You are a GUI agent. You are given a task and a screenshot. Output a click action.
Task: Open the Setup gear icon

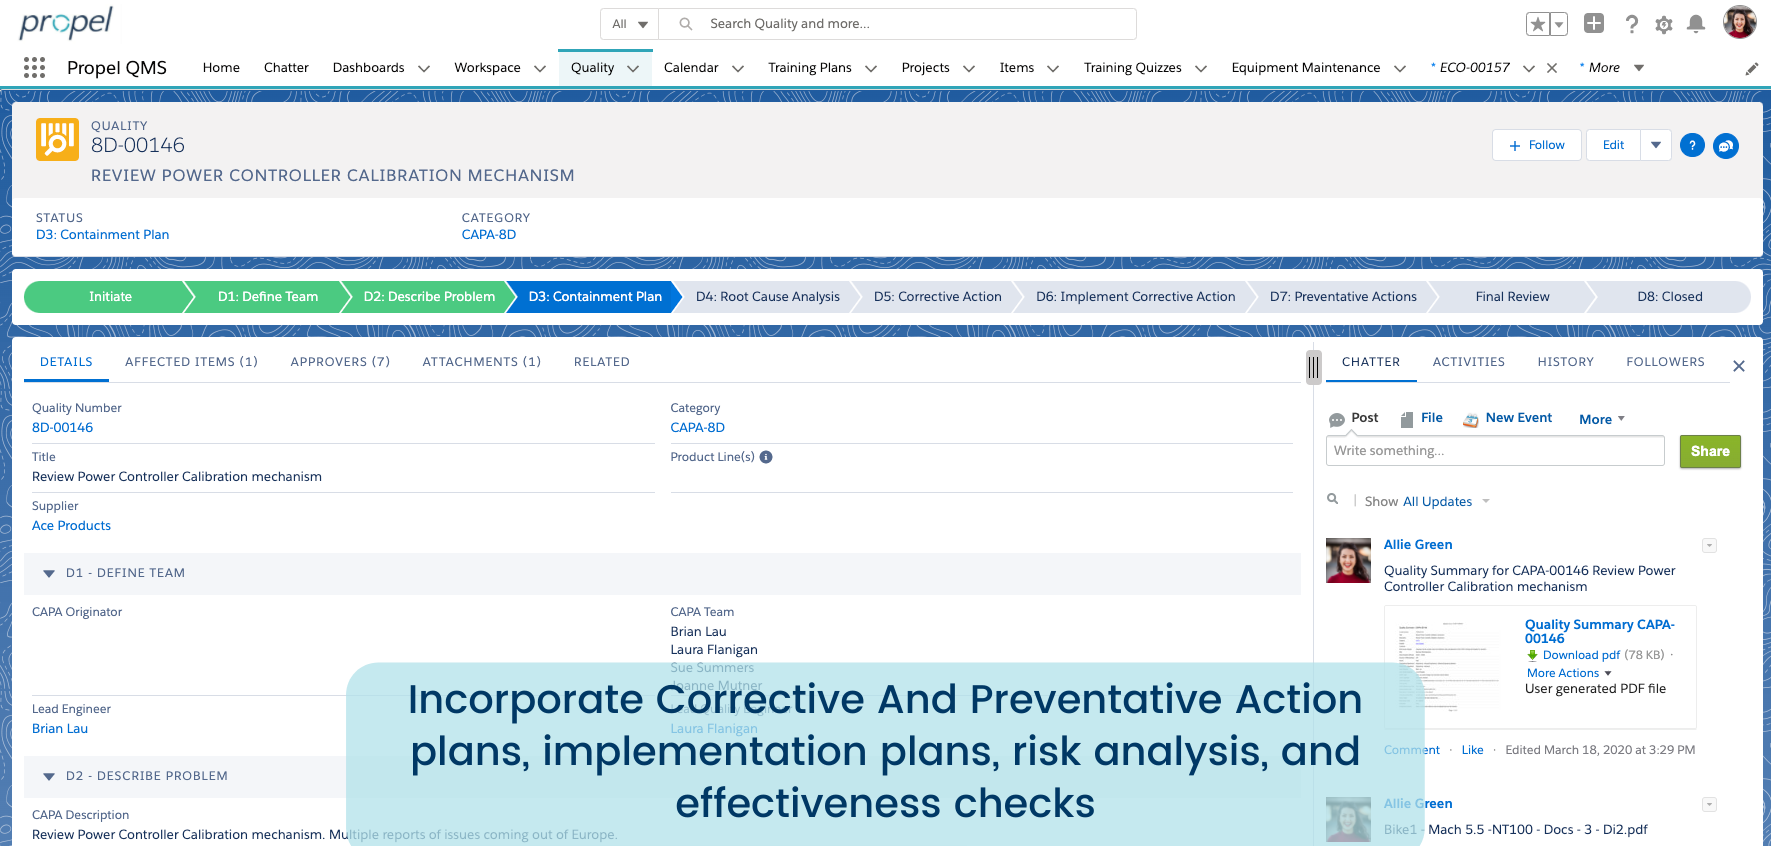pos(1664,24)
